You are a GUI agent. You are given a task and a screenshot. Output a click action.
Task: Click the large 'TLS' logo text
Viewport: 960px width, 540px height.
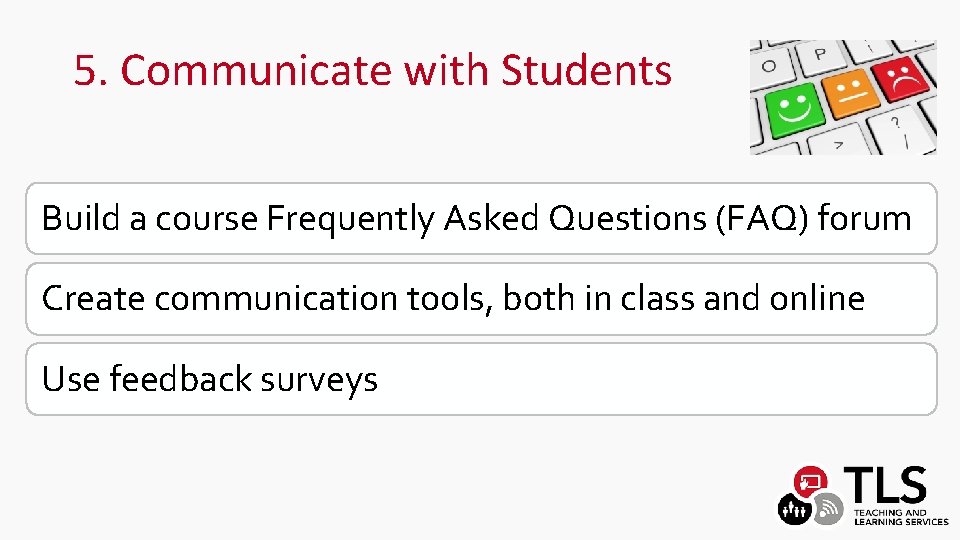click(x=887, y=485)
